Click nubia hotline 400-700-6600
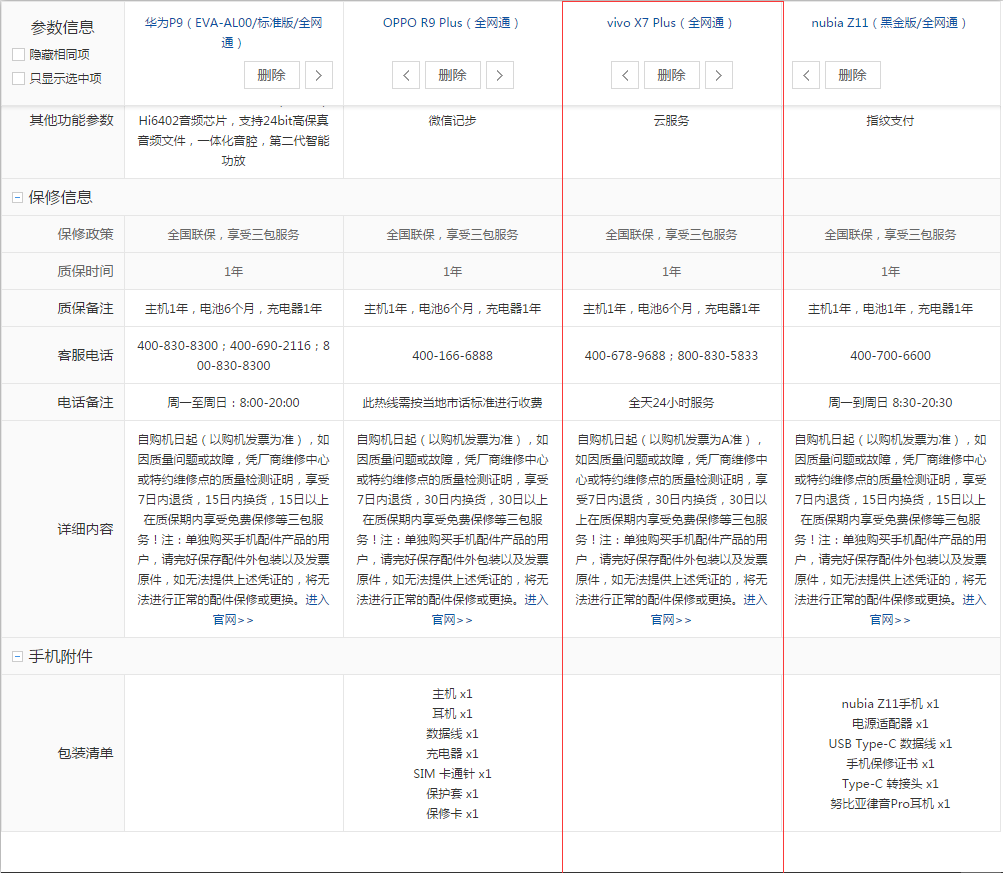Image resolution: width=1003 pixels, height=873 pixels. pyautogui.click(x=890, y=356)
